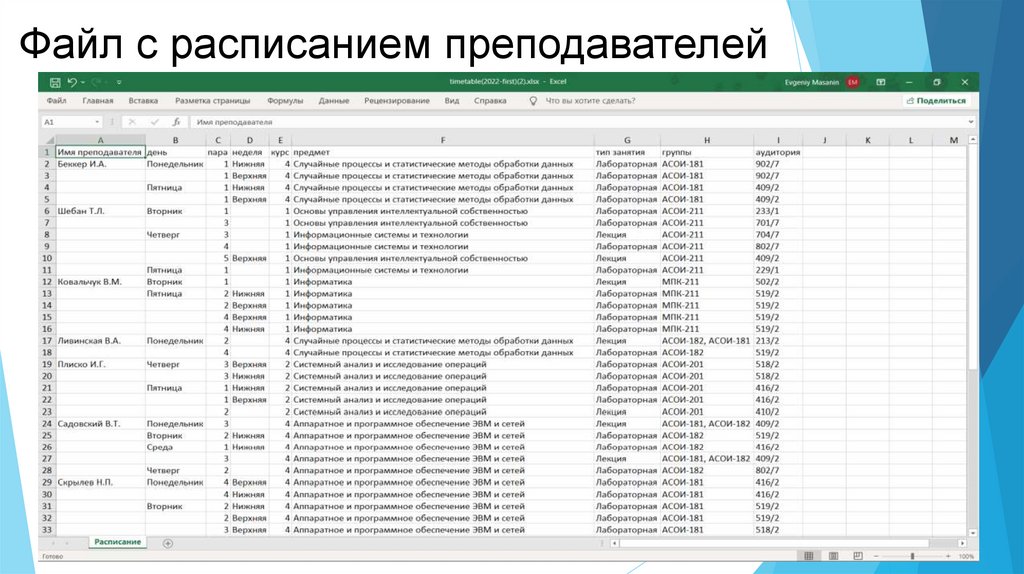Expand the formula bar with its chevron
The image size is (1024, 574).
pos(971,122)
